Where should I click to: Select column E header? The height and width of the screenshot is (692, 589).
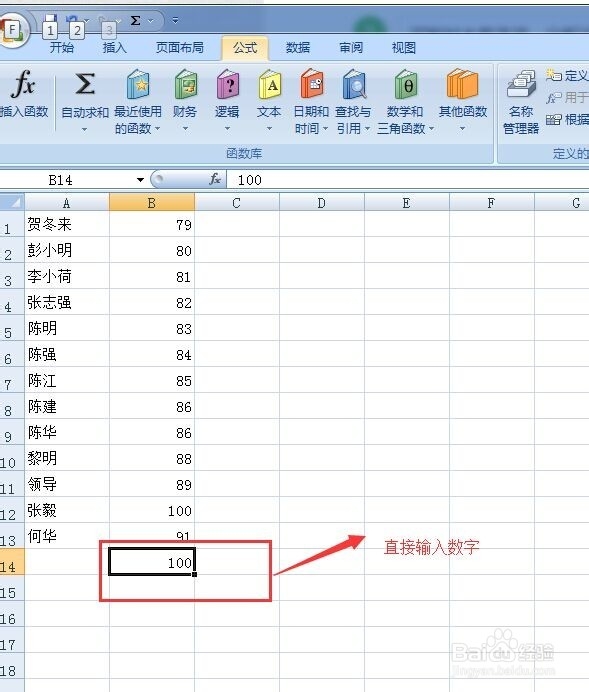(406, 203)
